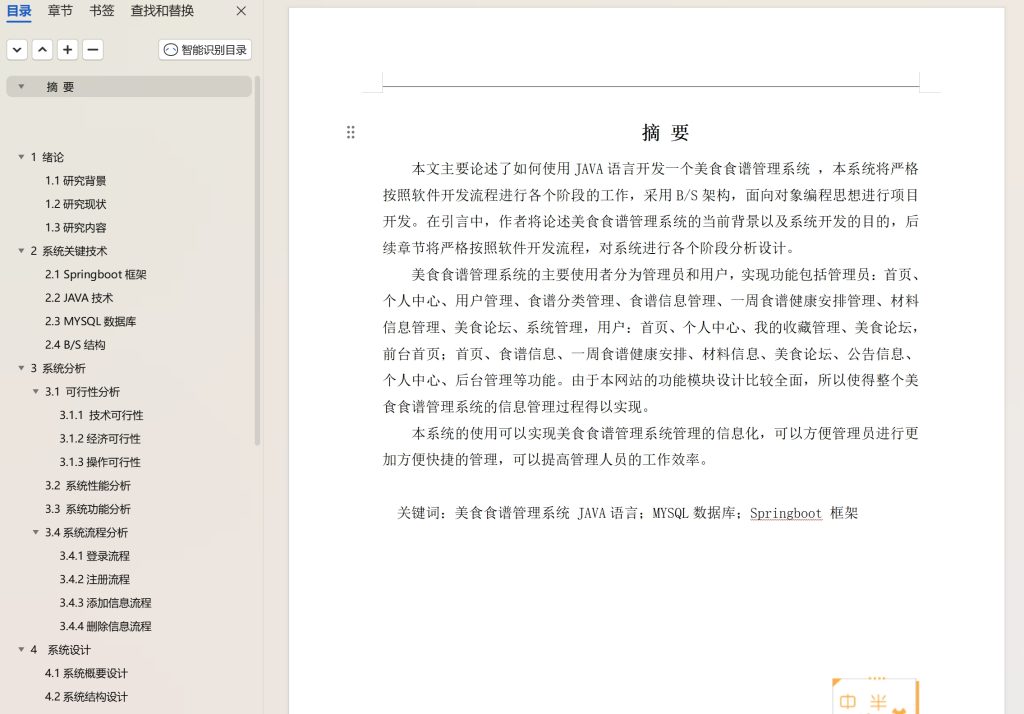This screenshot has height=714, width=1024.
Task: Open 4.1 系统概要设计 outline entry
Action: pos(86,673)
